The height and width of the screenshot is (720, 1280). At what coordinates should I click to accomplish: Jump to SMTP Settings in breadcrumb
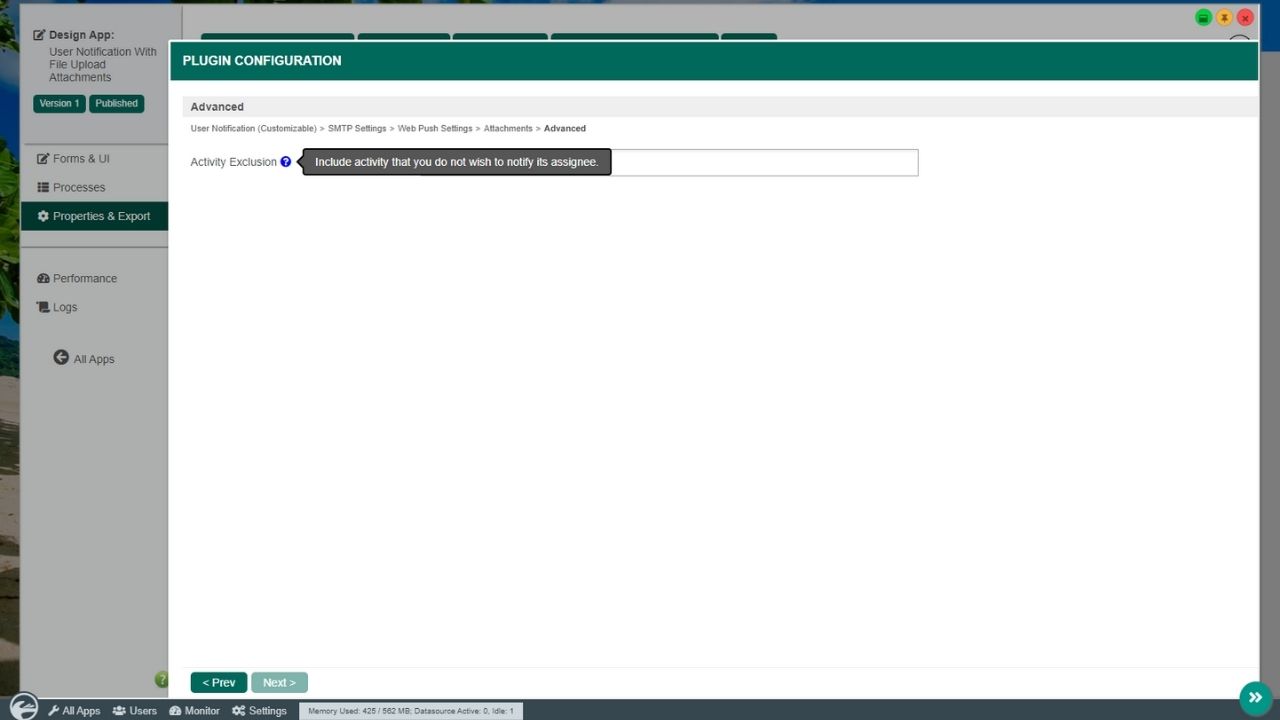(x=357, y=129)
